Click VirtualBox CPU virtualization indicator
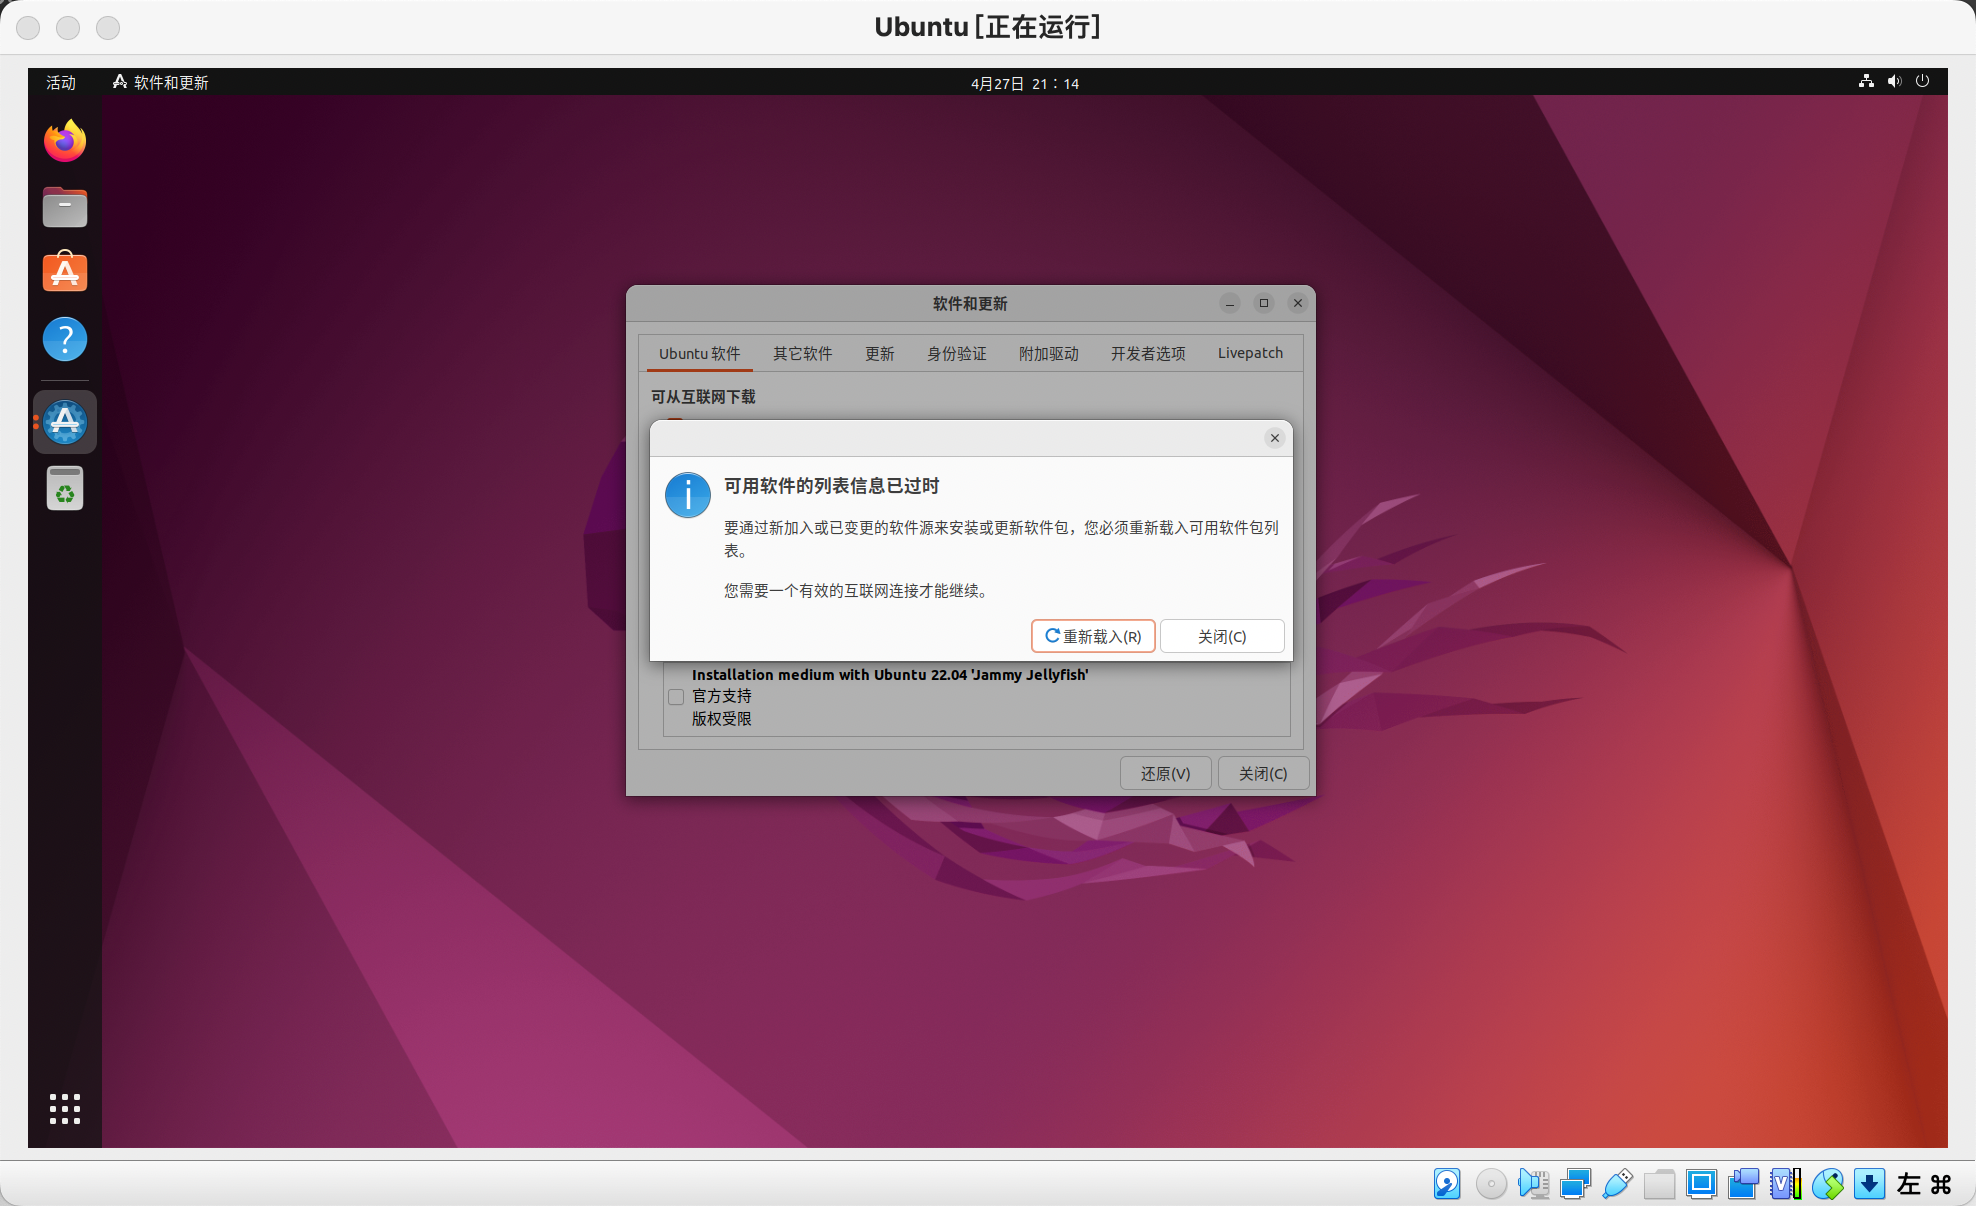The height and width of the screenshot is (1206, 1976). (x=1785, y=1184)
